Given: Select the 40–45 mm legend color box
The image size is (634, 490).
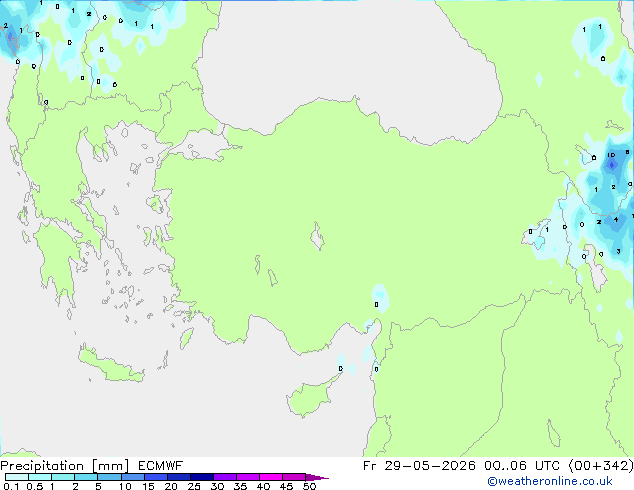Looking at the screenshot, I should click(x=271, y=477).
